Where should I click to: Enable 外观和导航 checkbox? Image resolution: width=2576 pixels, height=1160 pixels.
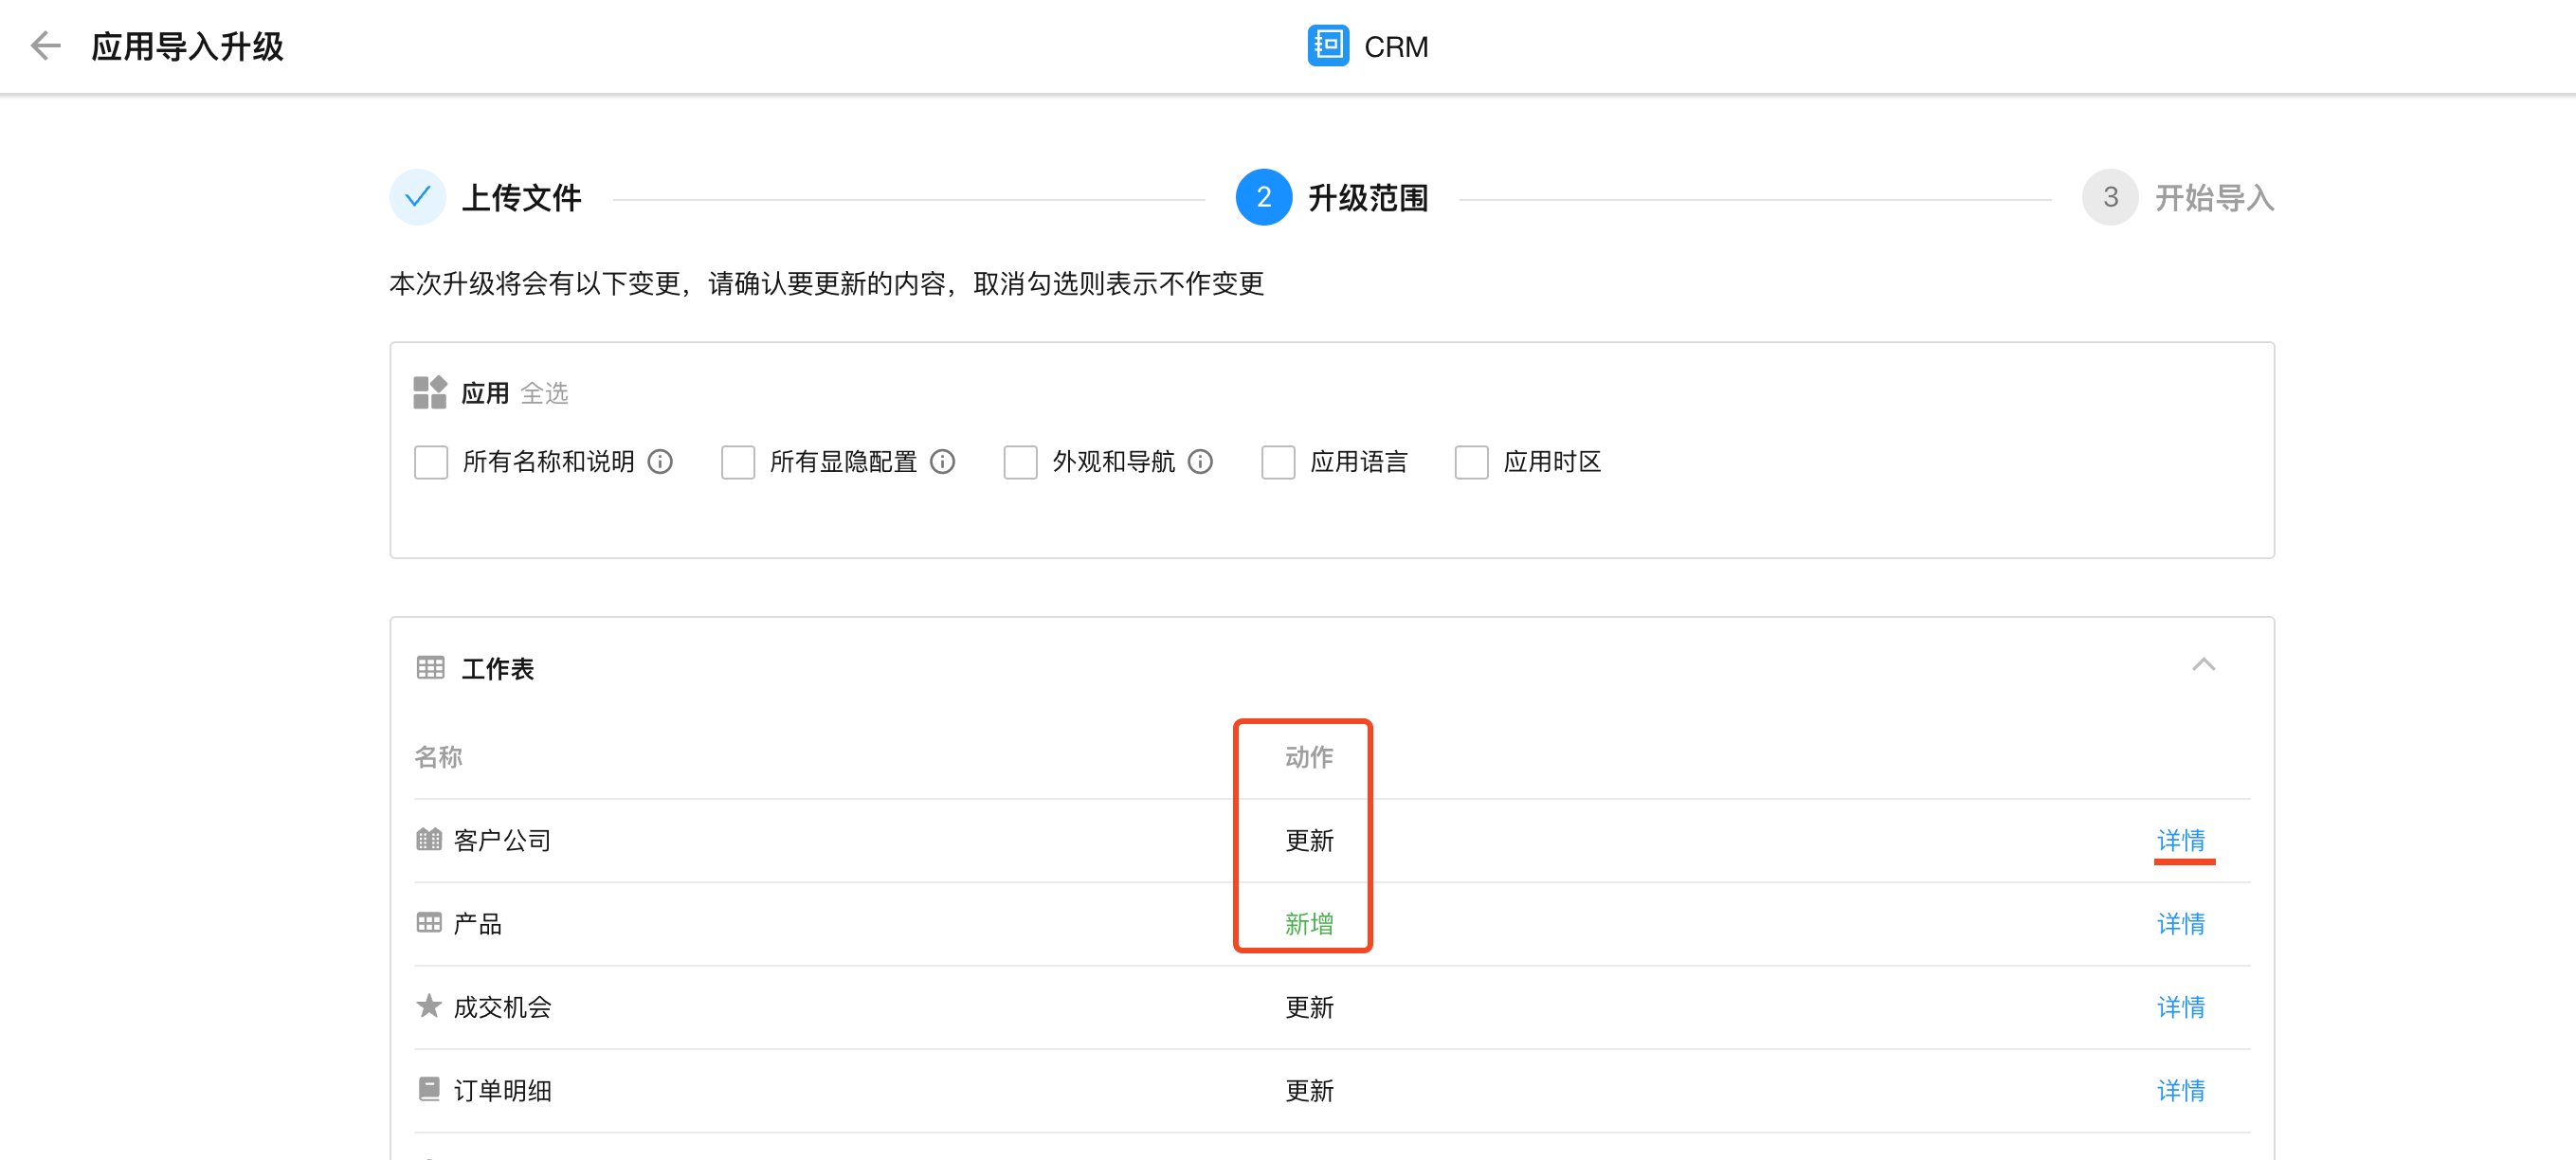pyautogui.click(x=1020, y=462)
